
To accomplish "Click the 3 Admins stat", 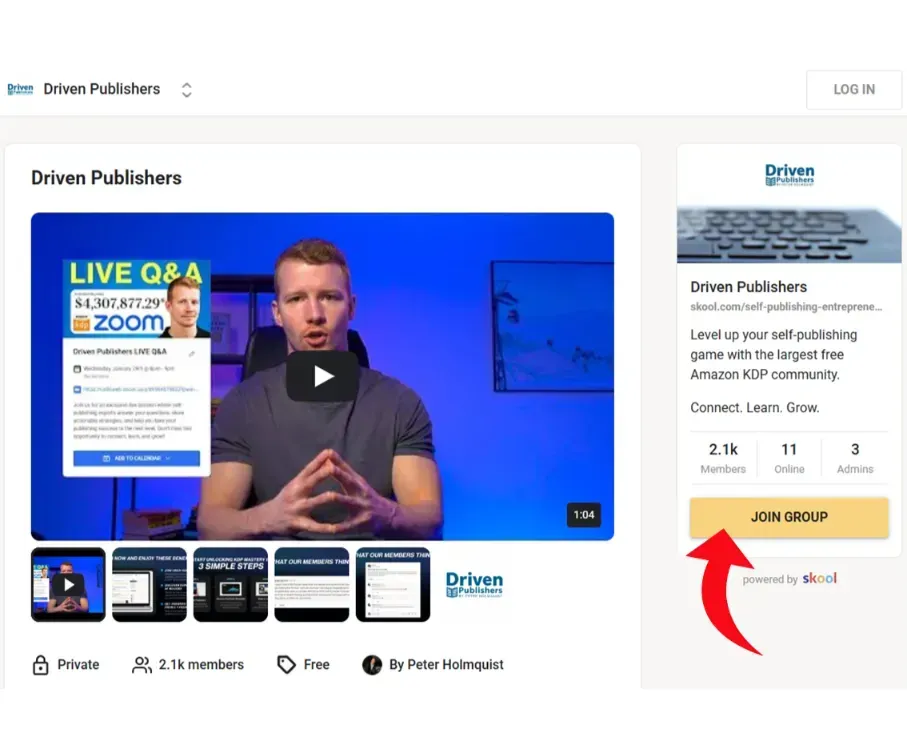I will [855, 458].
